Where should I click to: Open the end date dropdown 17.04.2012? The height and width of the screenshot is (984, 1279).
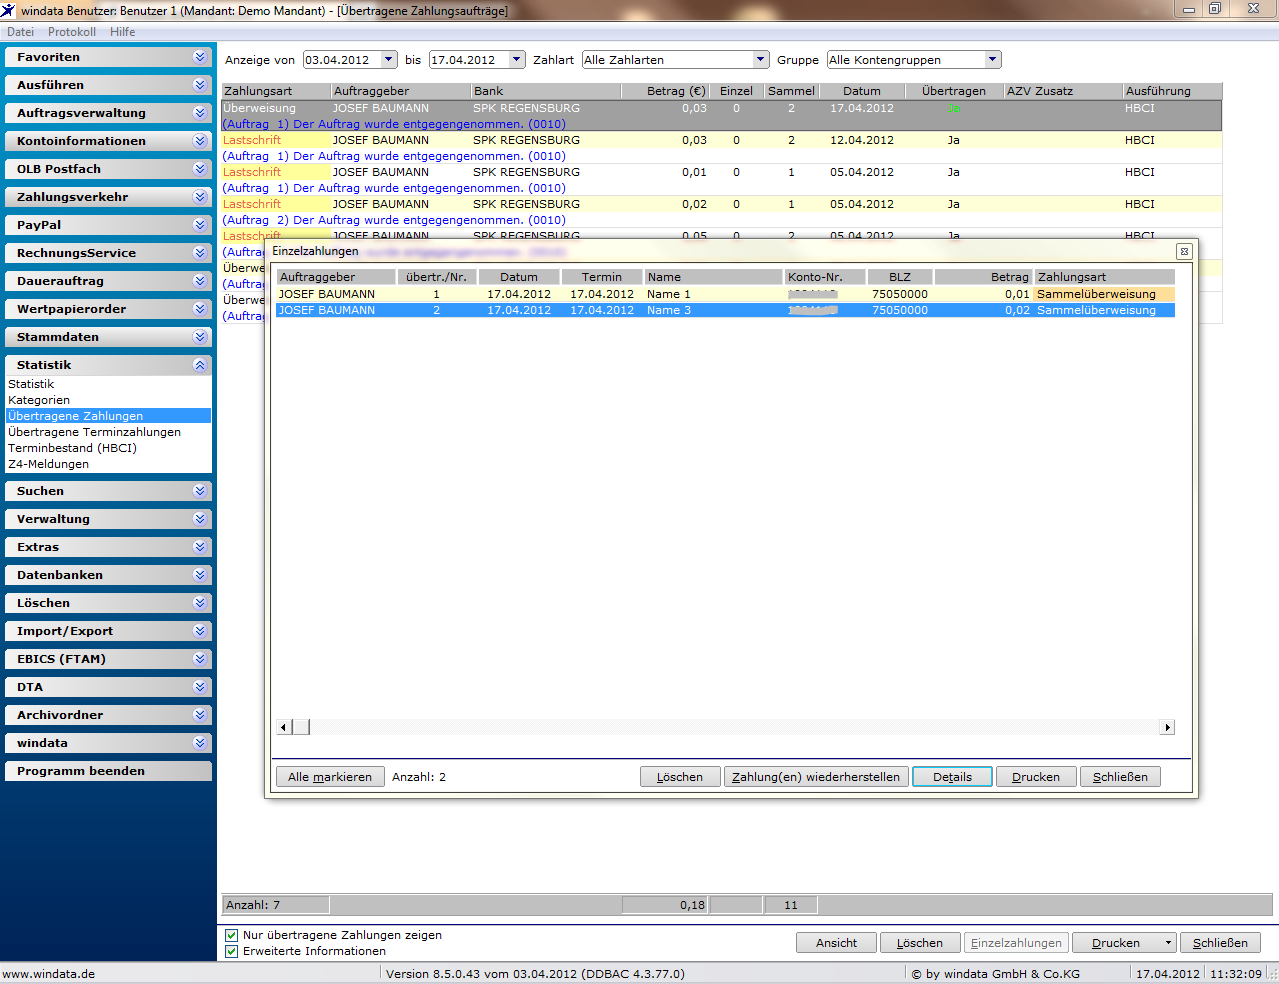tap(517, 60)
